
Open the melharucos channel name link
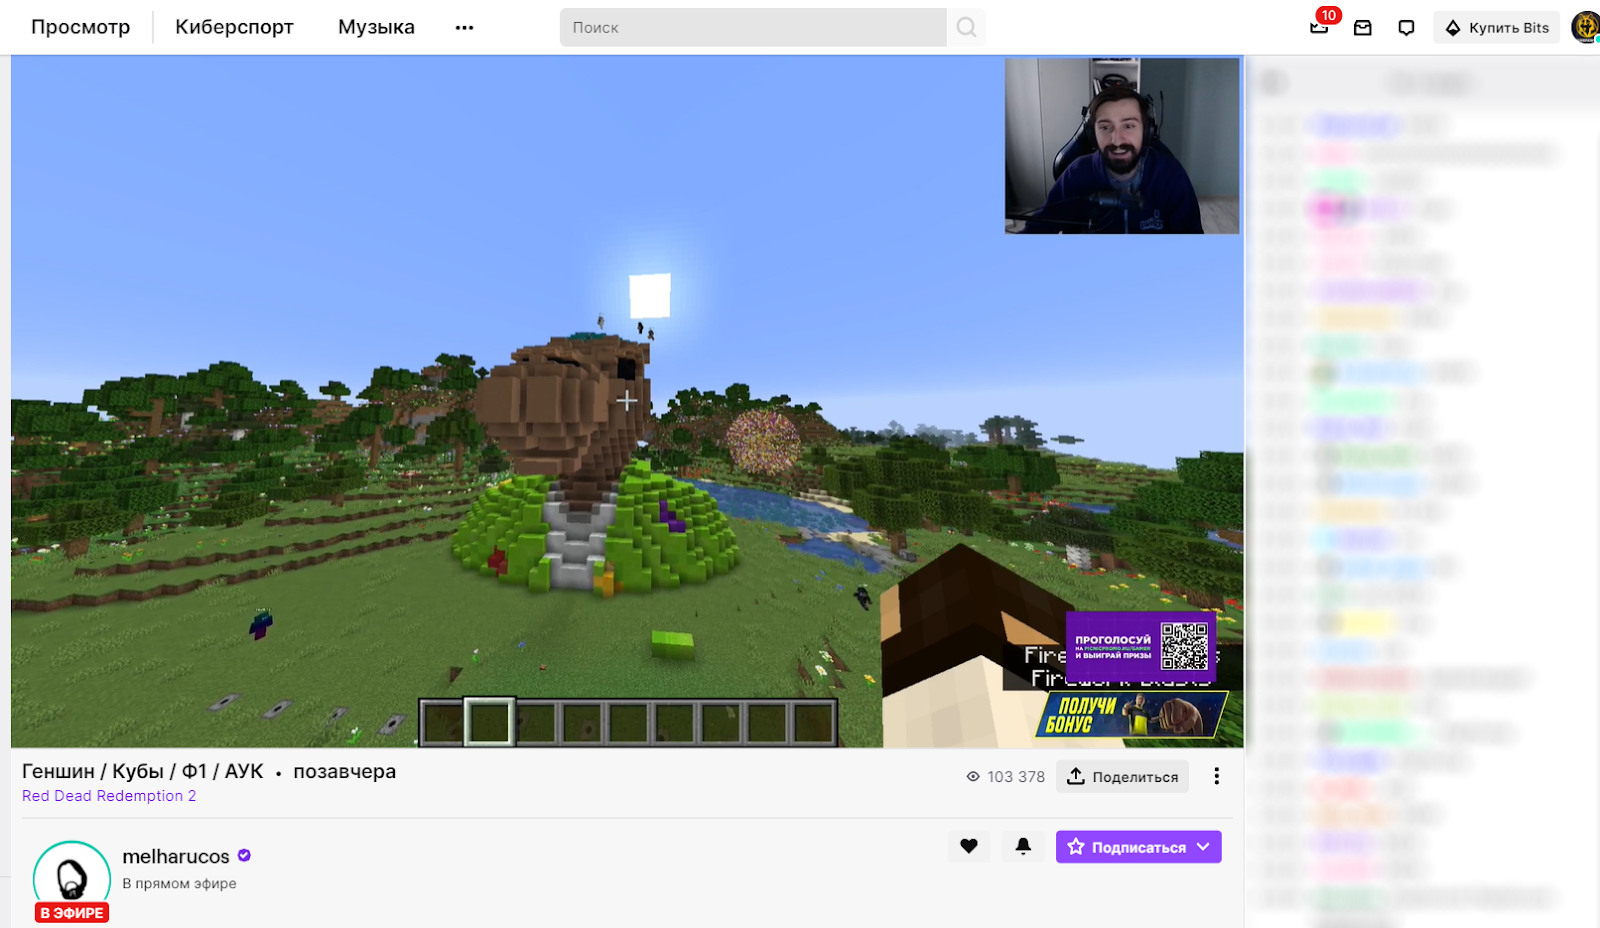[176, 857]
